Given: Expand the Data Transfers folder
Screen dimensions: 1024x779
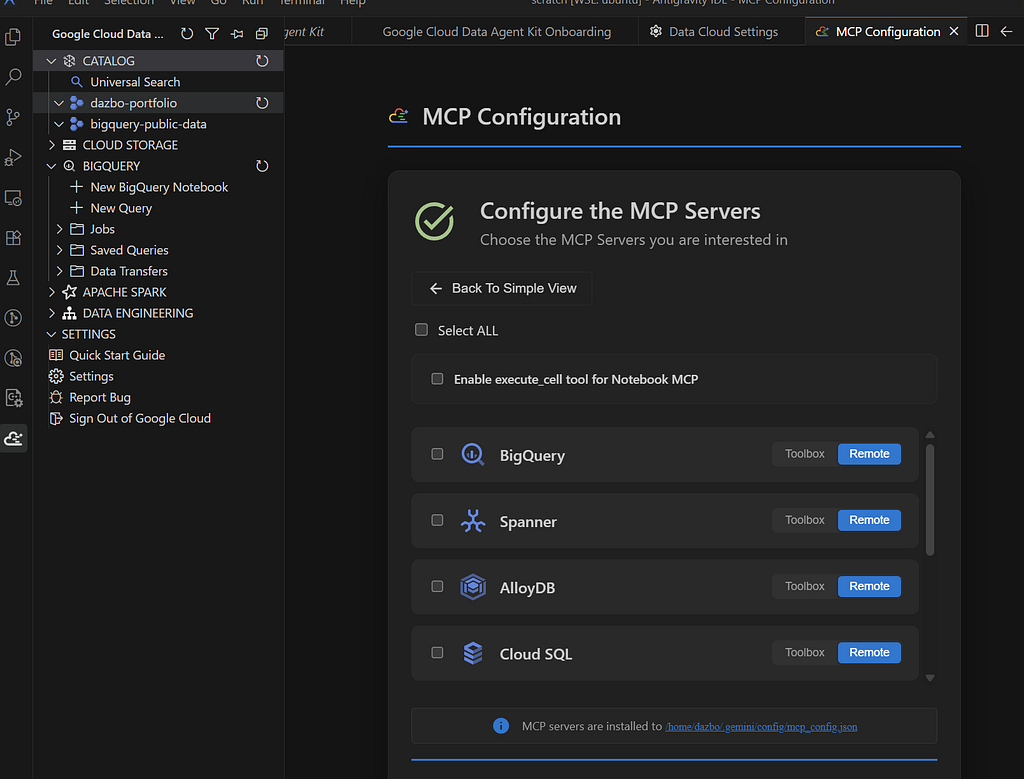Looking at the screenshot, I should pos(59,271).
